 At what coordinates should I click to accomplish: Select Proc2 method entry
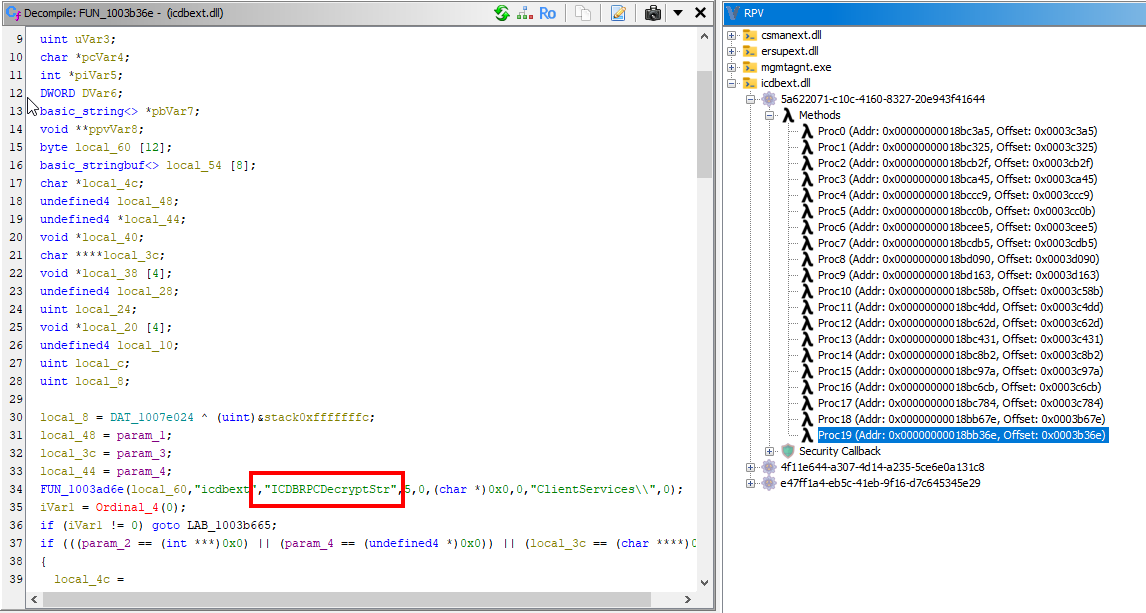click(x=955, y=164)
